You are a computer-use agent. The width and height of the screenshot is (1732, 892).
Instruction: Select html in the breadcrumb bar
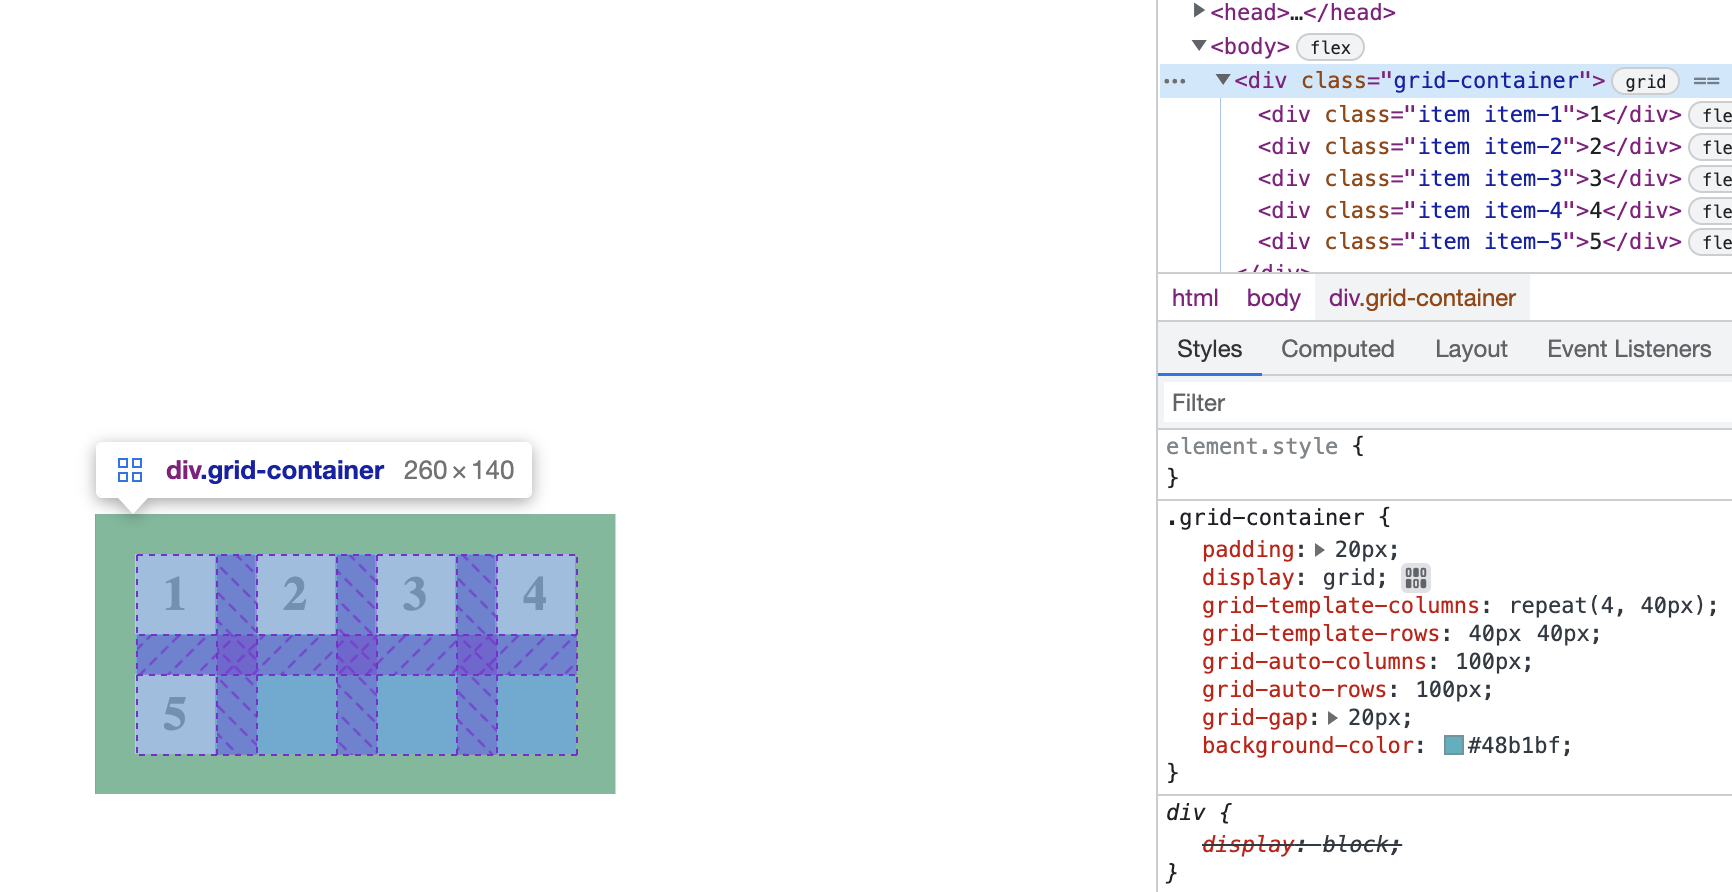coord(1195,298)
